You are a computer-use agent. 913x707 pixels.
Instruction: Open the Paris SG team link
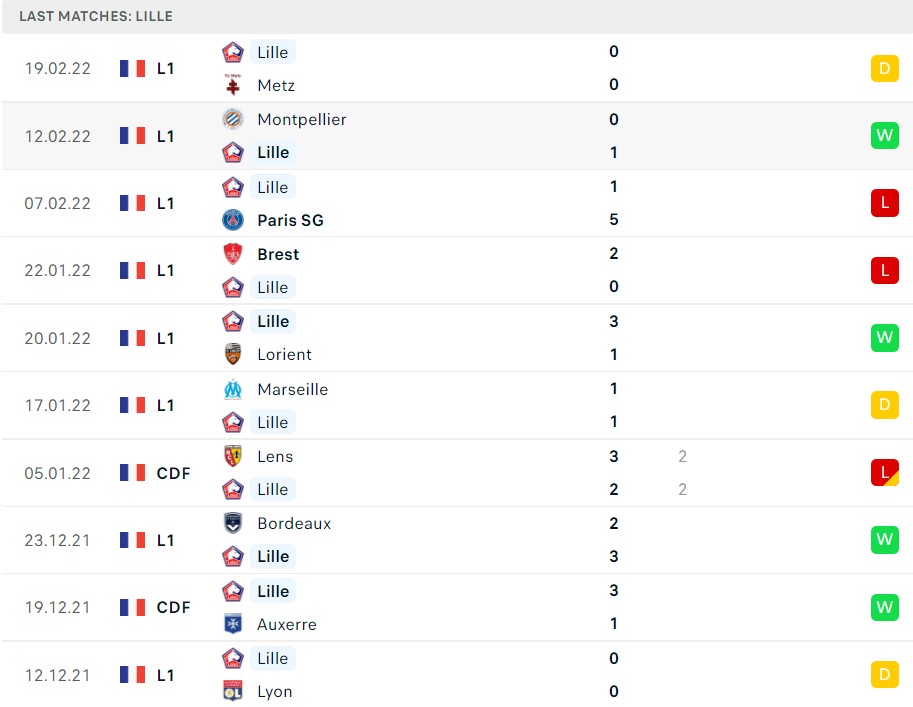tap(290, 220)
